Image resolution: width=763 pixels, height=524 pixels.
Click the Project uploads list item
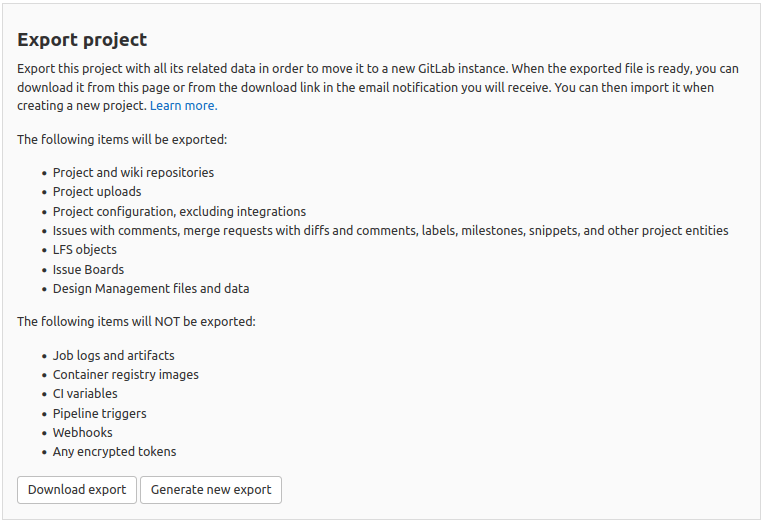pyautogui.click(x=97, y=192)
